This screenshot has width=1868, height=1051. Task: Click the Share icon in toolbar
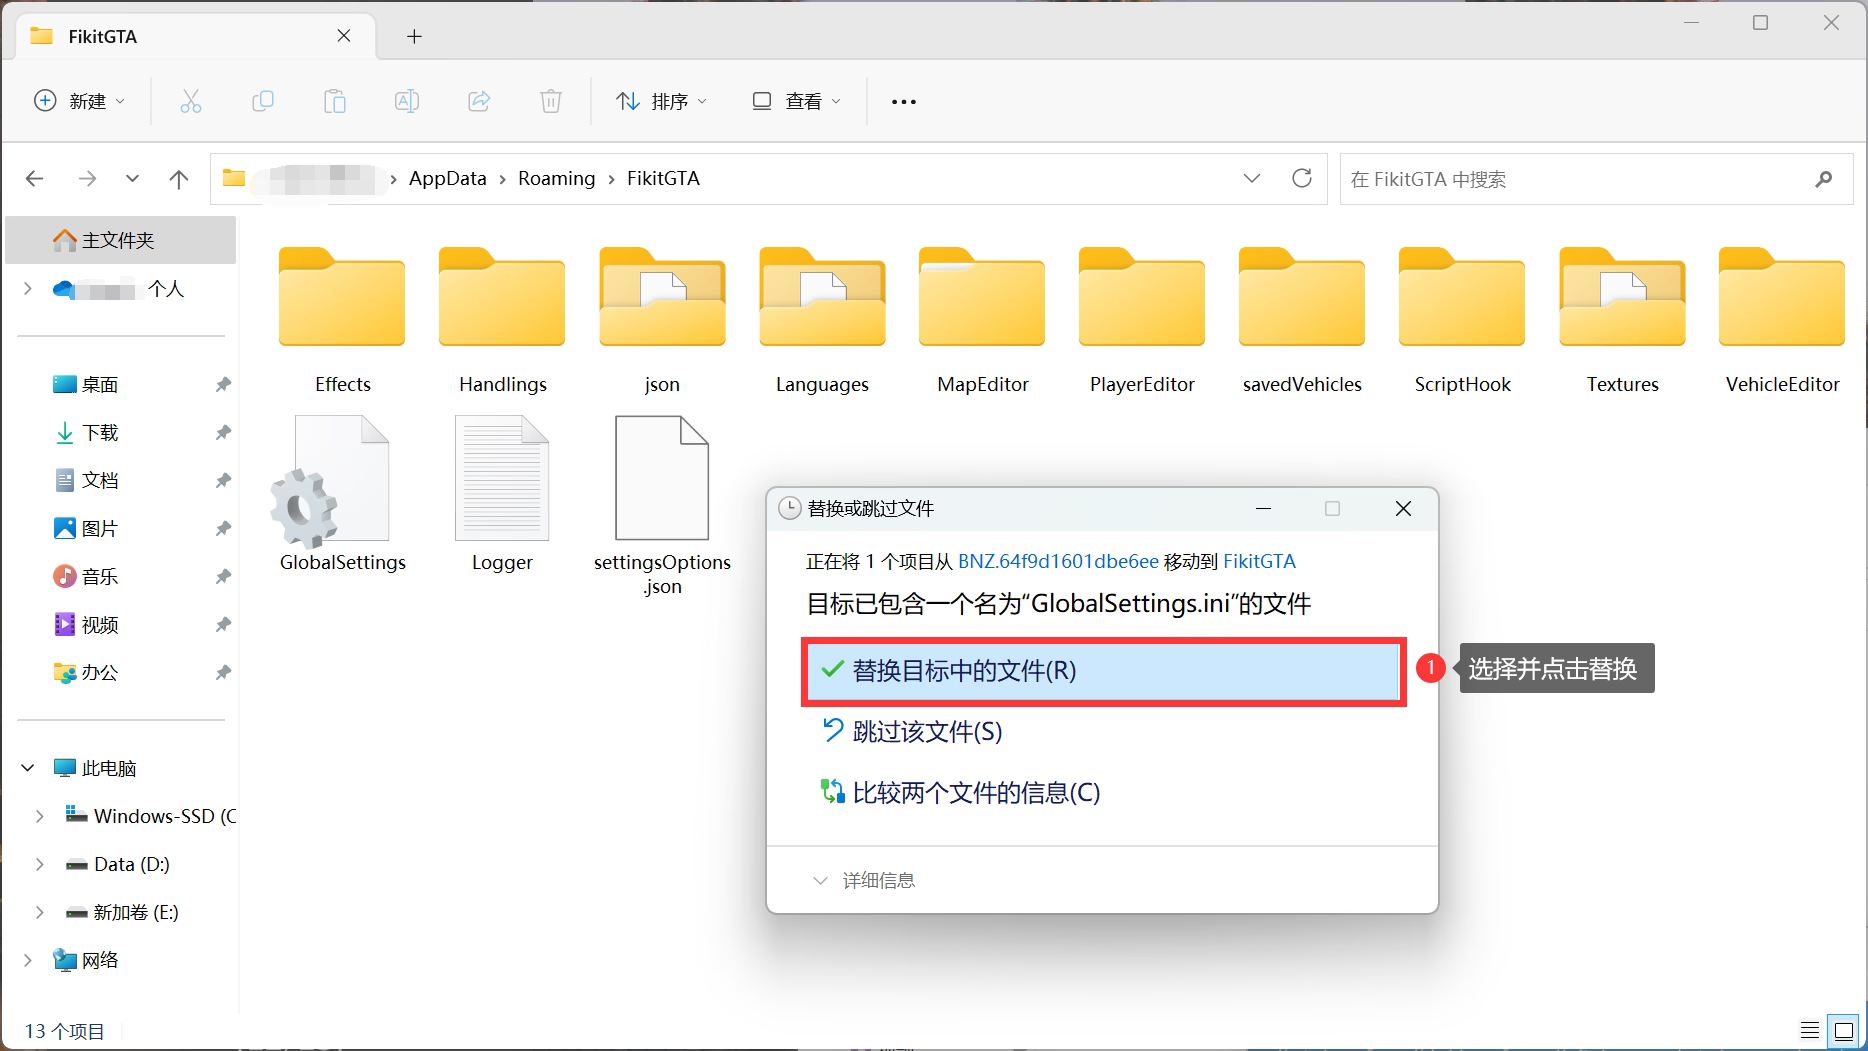pos(479,101)
